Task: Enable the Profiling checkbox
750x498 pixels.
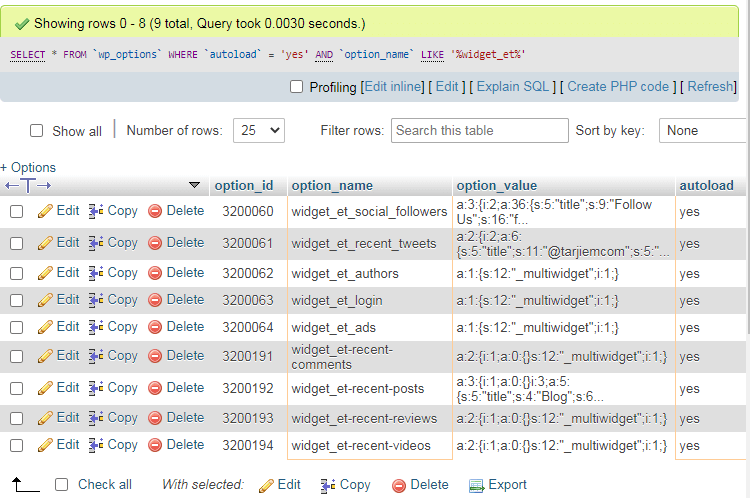Action: 297,87
